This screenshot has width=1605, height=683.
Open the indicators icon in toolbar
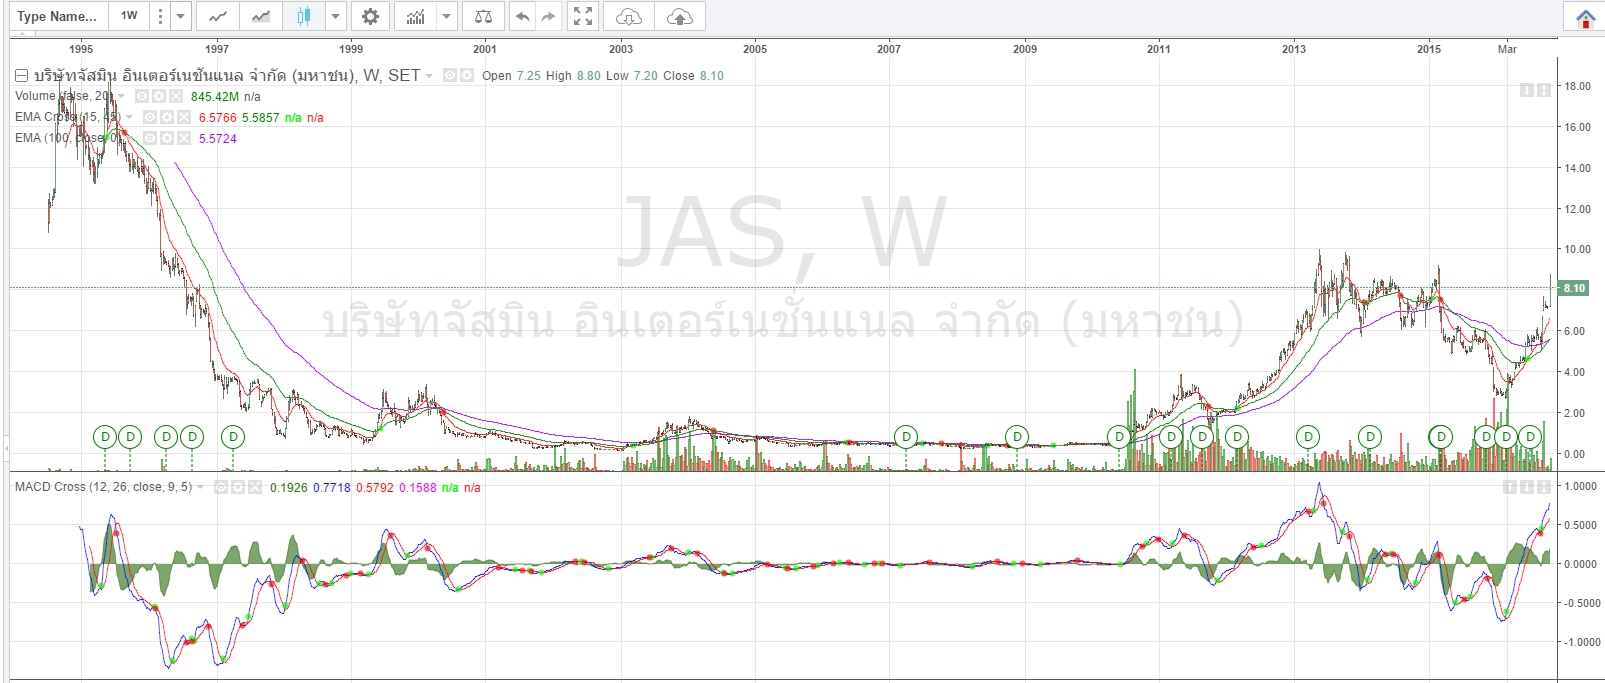tap(416, 16)
